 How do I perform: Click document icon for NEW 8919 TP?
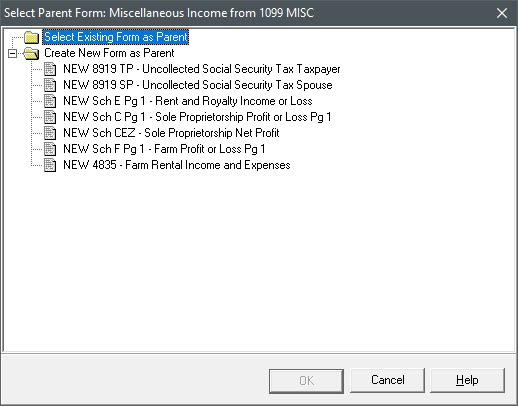[x=50, y=69]
